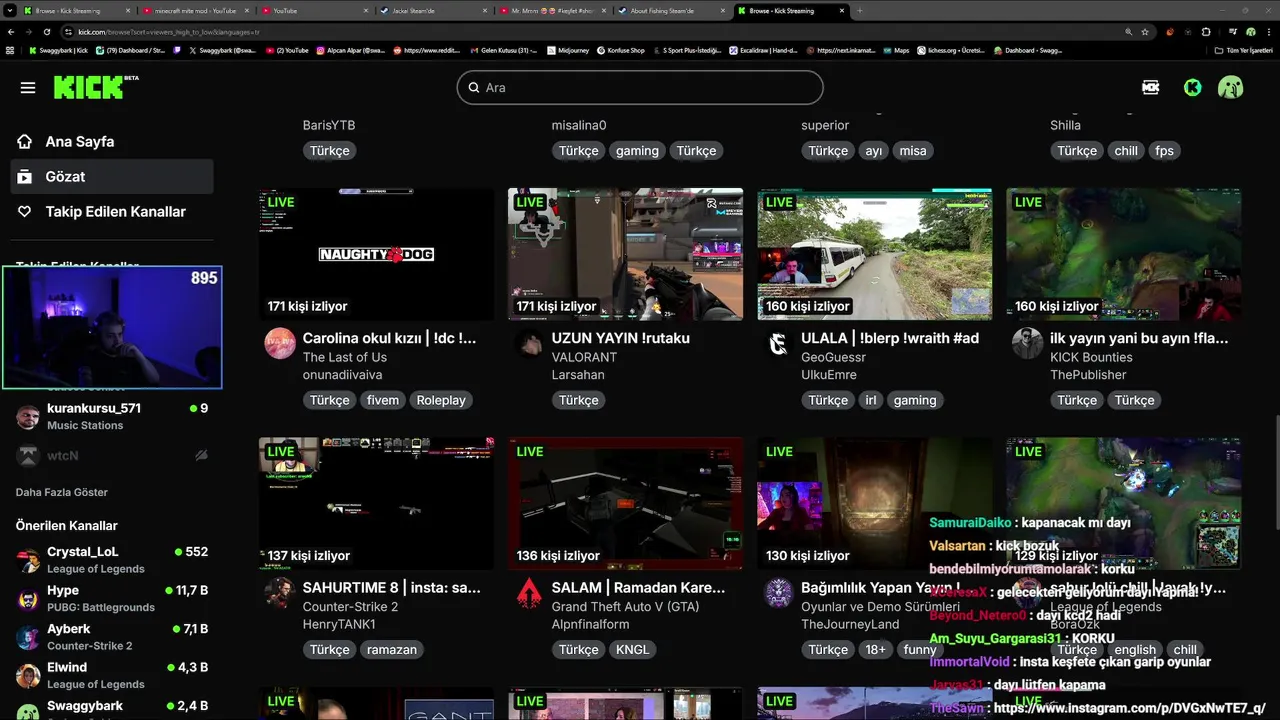Click the chill tag under Shilla
The image size is (1280, 720).
(x=1126, y=151)
